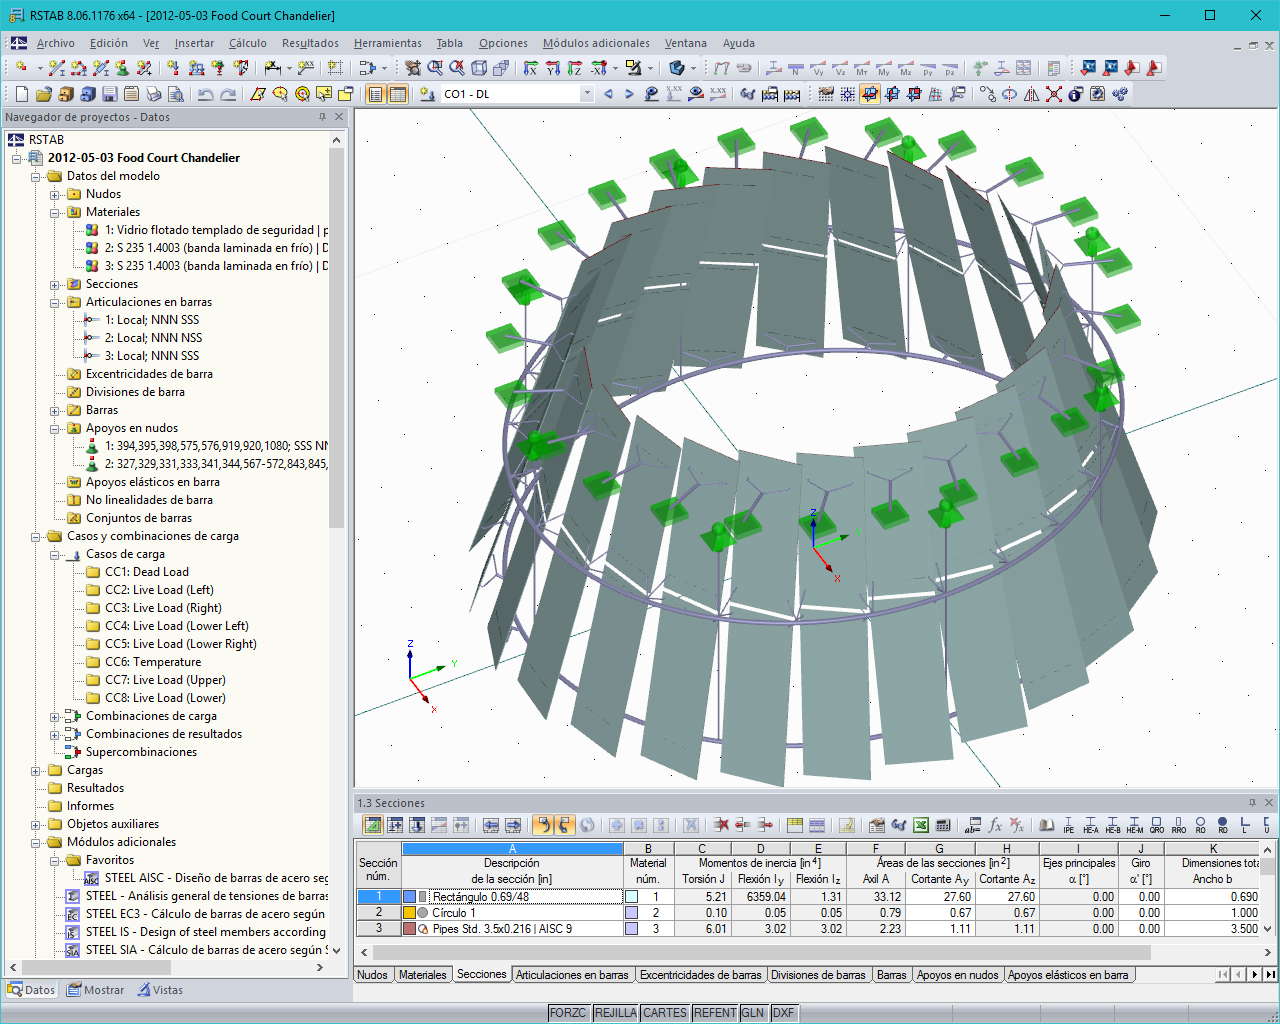Image resolution: width=1280 pixels, height=1024 pixels.
Task: Toggle the REJILLA grid in the status bar
Action: pyautogui.click(x=615, y=1012)
